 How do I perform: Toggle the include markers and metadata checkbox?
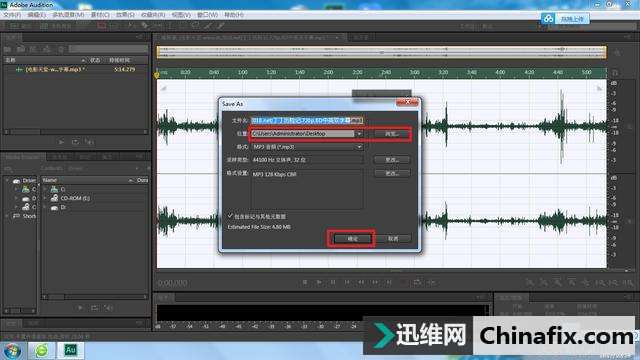click(x=230, y=216)
